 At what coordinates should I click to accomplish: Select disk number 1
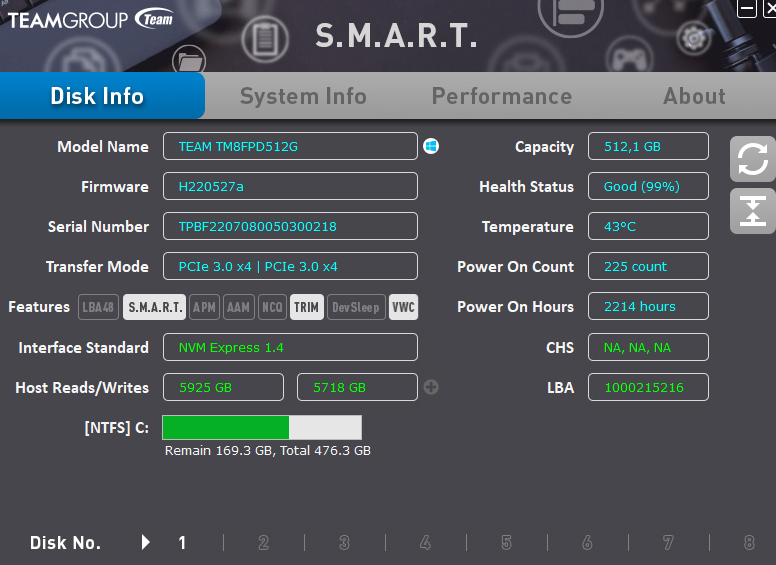click(x=182, y=543)
